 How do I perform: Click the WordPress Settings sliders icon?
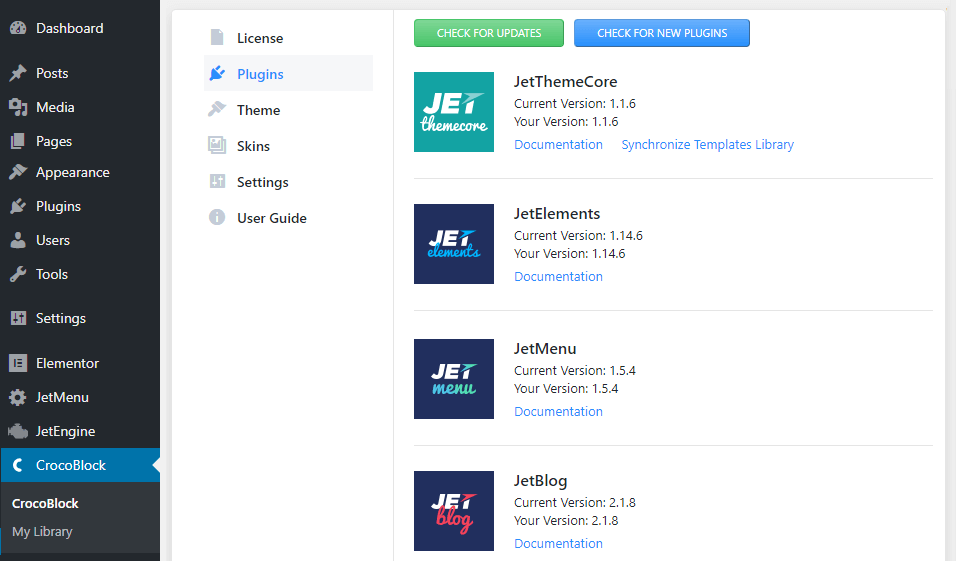18,318
